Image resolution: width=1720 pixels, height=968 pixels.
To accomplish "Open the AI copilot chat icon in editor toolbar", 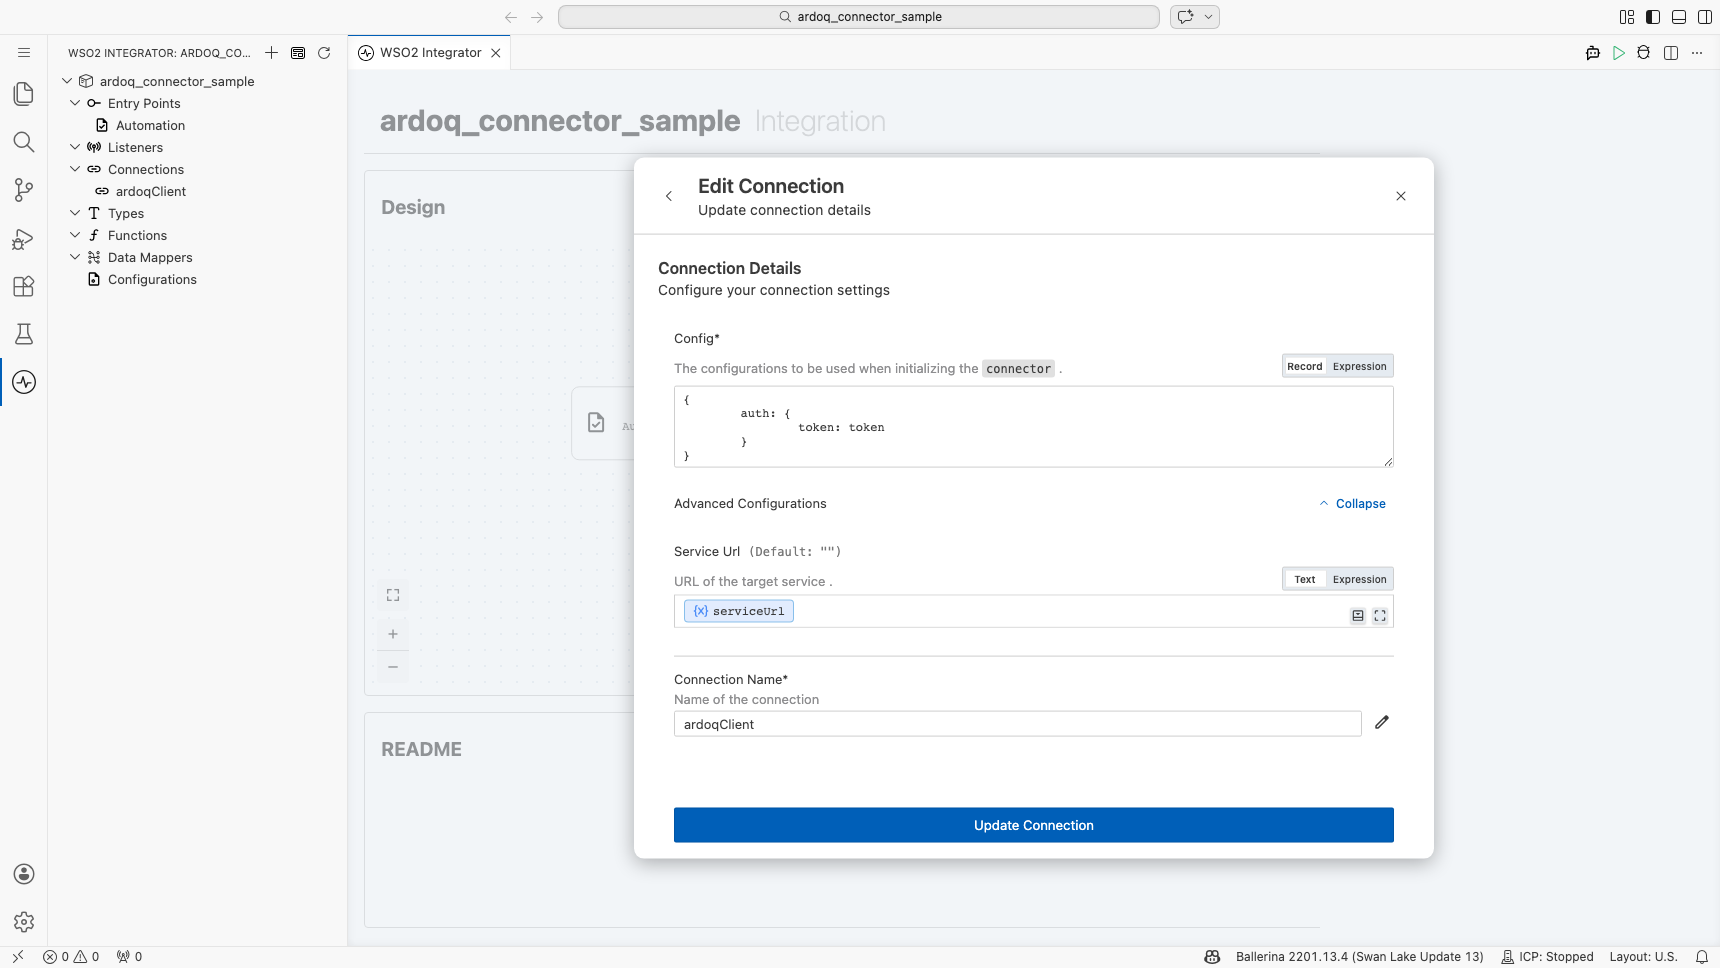I will coord(1593,53).
